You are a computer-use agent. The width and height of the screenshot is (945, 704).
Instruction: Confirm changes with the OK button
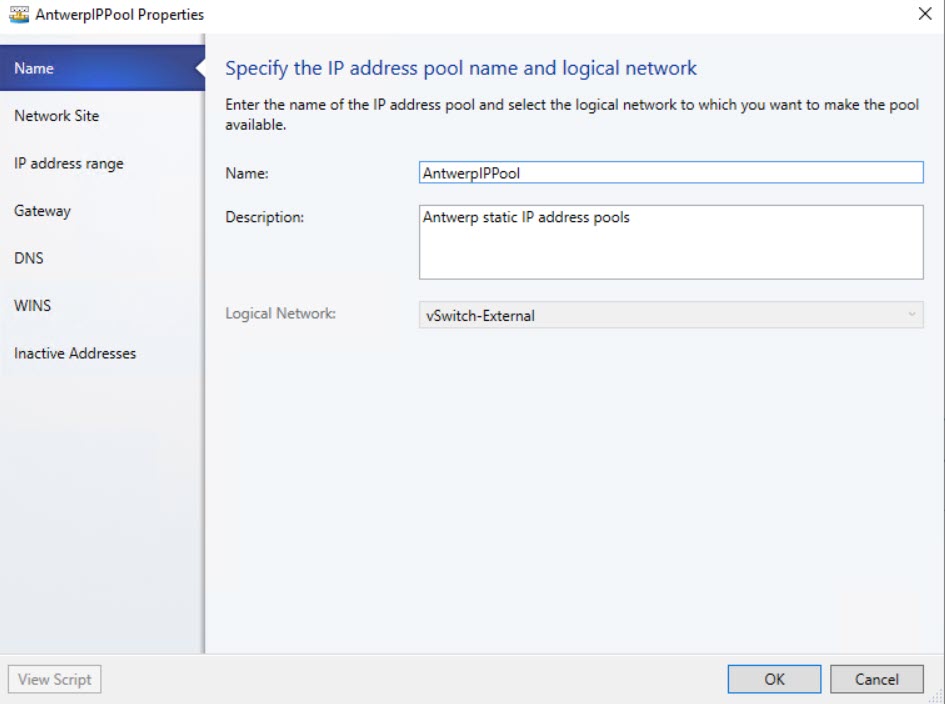tap(774, 679)
